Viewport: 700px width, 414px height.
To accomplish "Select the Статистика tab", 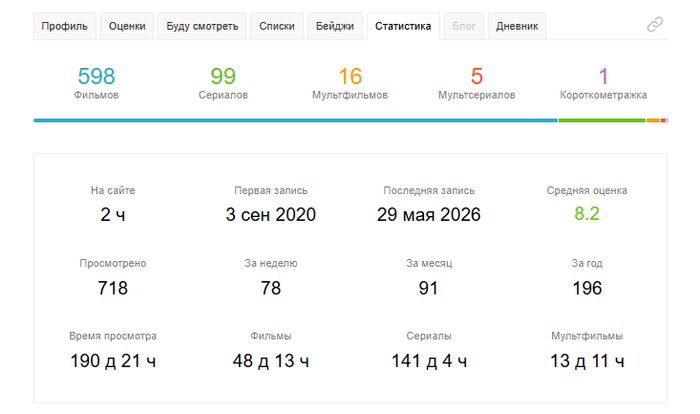I will (403, 26).
